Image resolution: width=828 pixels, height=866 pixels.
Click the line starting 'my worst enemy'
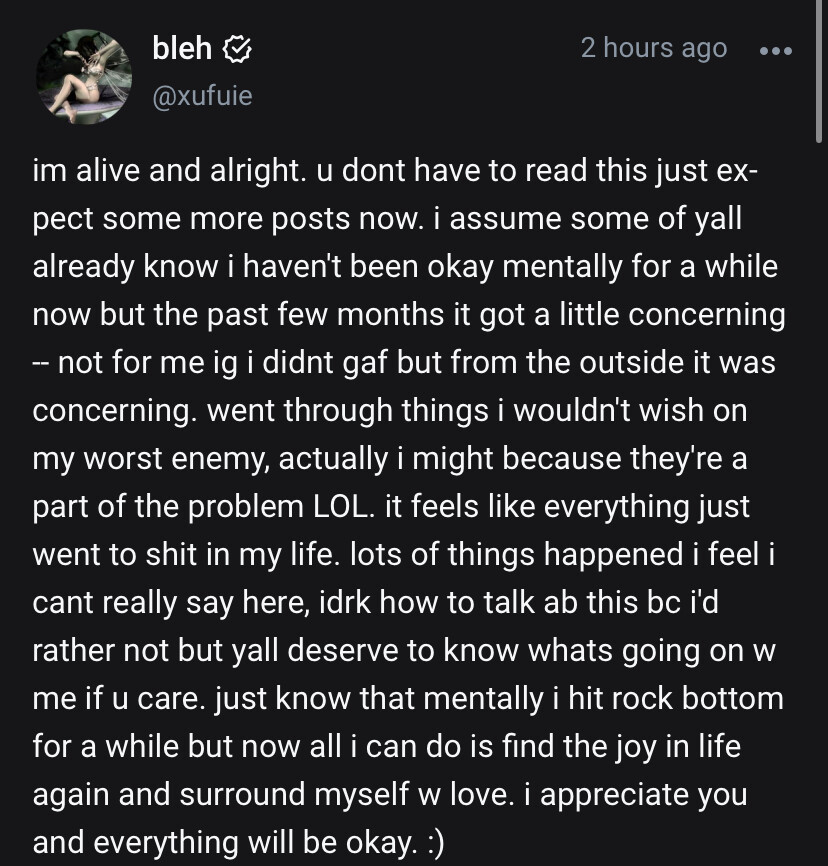pyautogui.click(x=389, y=459)
